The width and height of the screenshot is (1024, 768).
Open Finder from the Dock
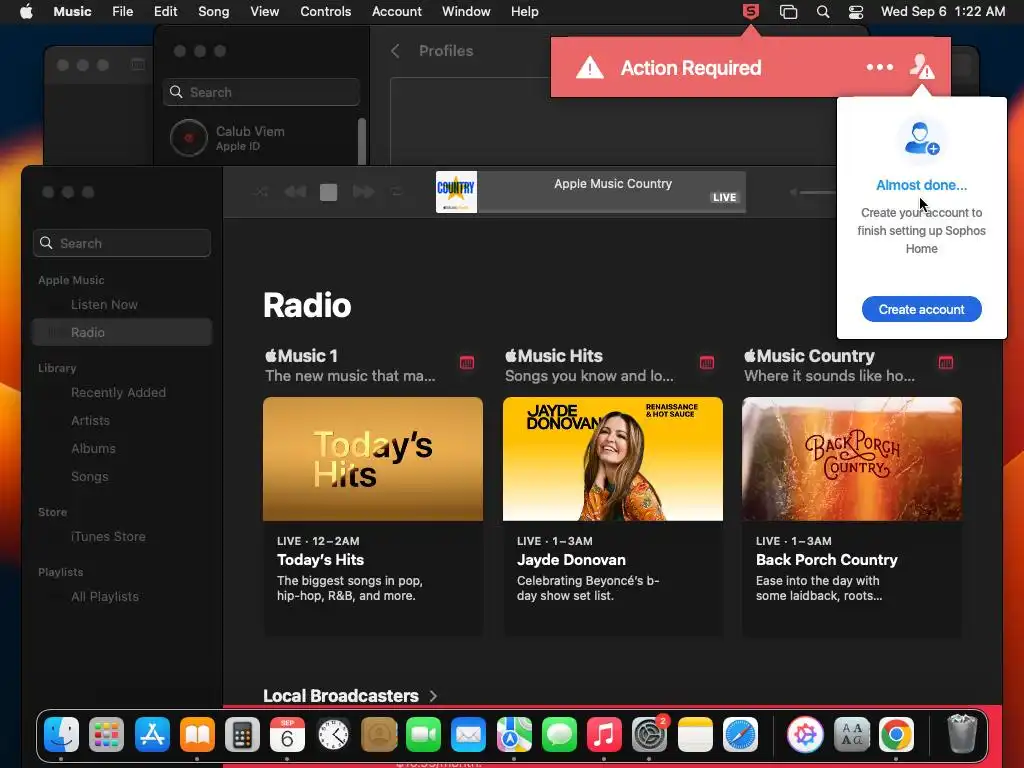(61, 735)
